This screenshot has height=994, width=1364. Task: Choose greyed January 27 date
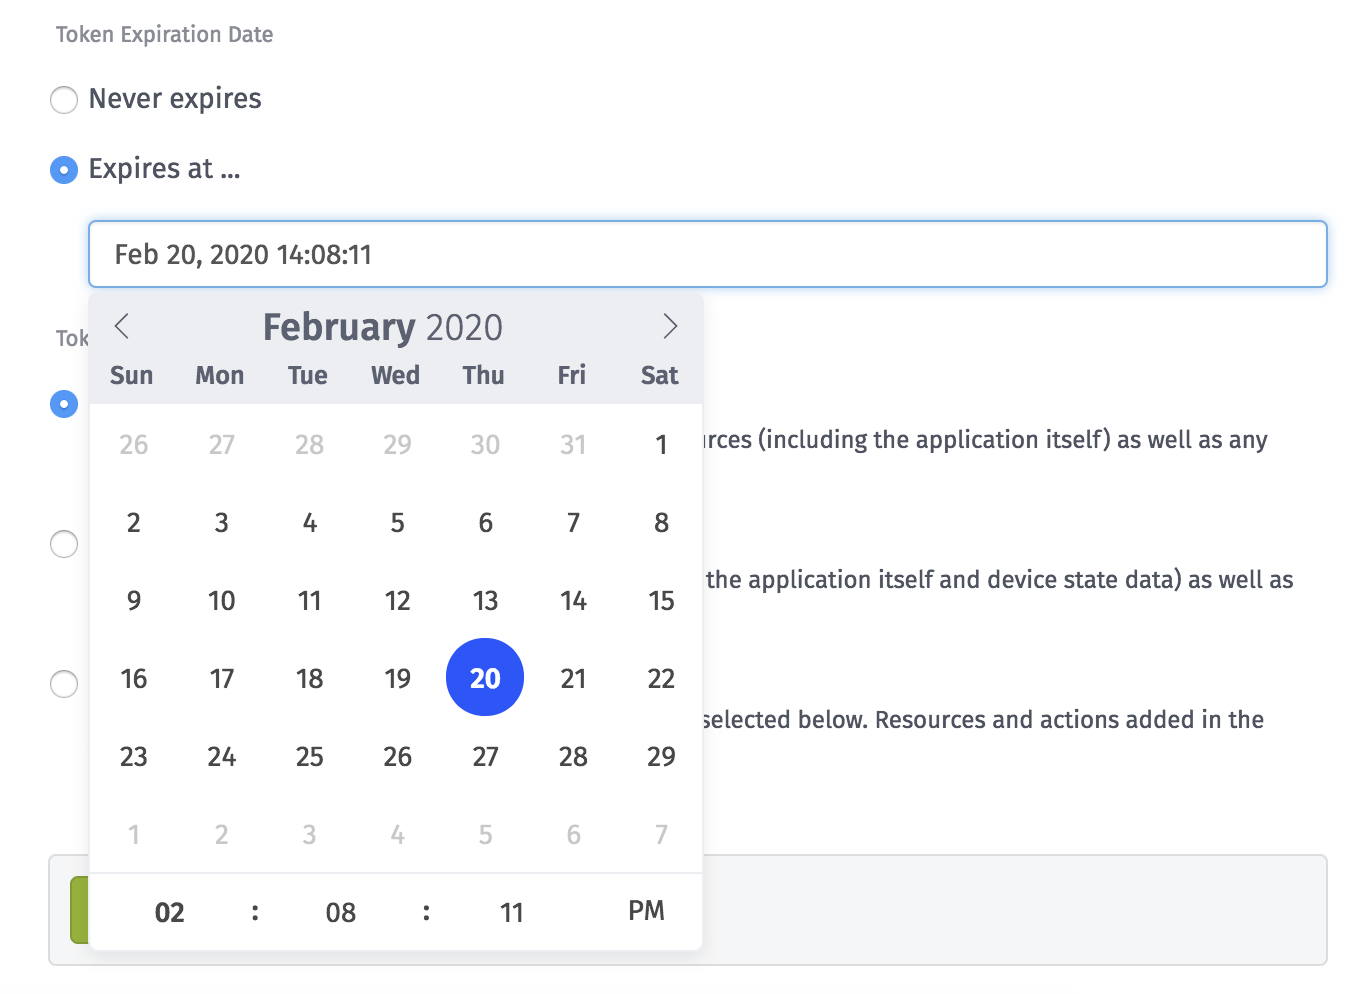point(221,444)
